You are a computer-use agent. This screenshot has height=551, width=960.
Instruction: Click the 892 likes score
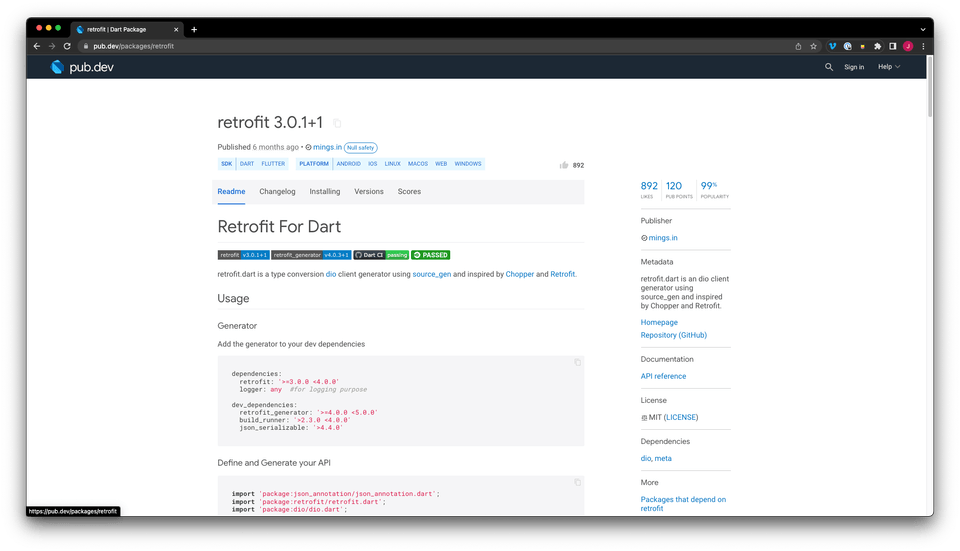click(649, 189)
